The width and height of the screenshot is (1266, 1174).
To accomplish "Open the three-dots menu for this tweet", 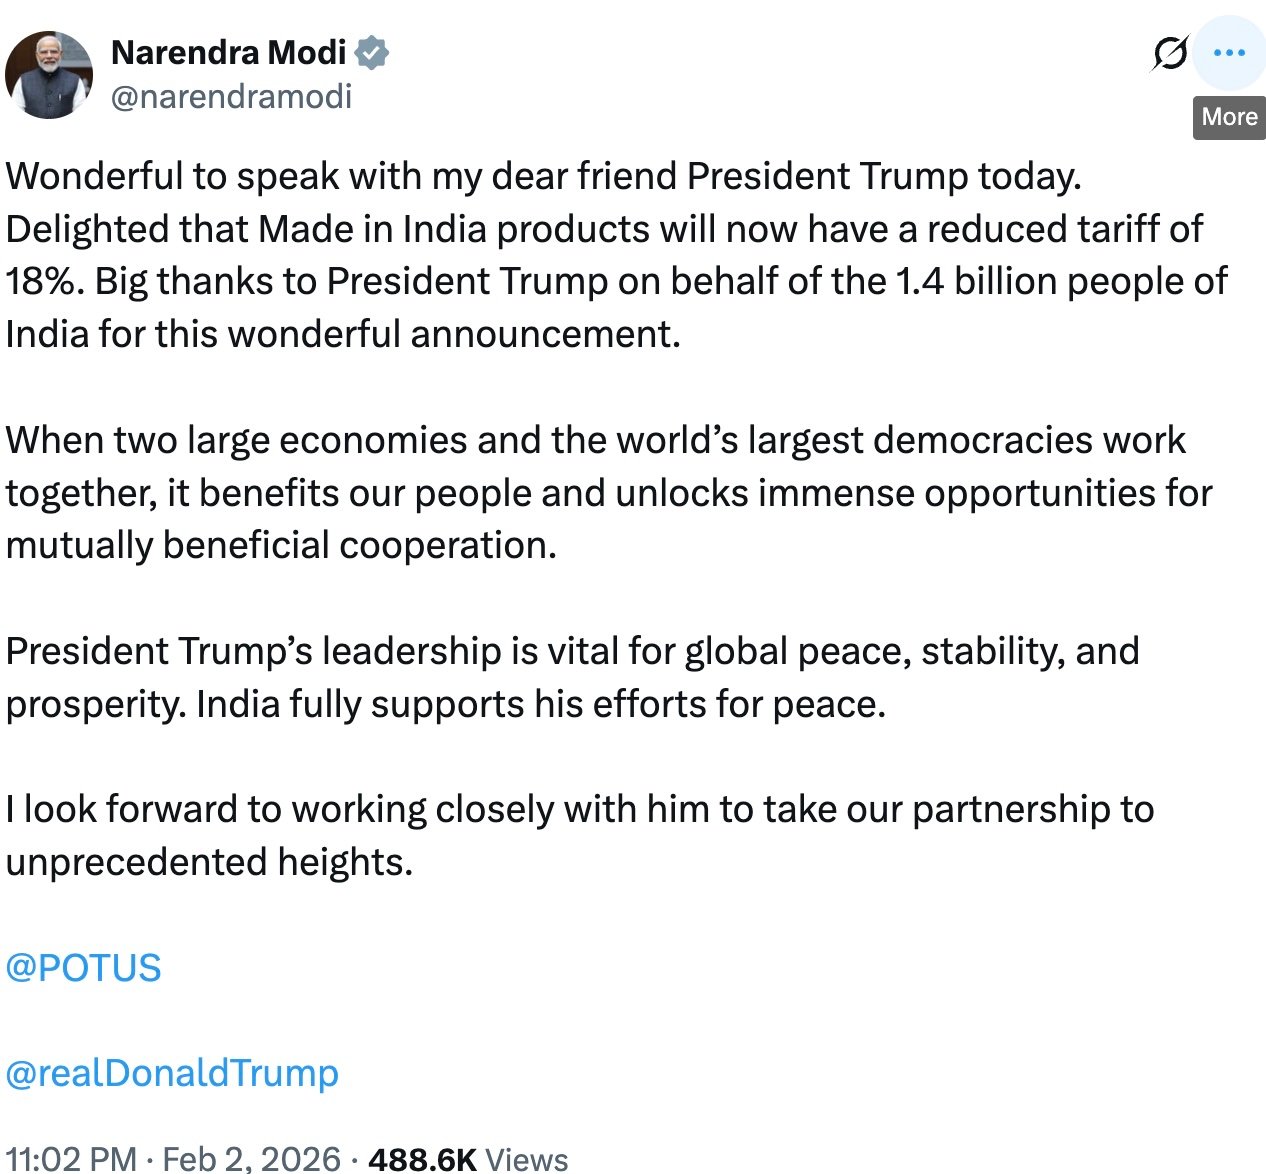I will (x=1228, y=53).
